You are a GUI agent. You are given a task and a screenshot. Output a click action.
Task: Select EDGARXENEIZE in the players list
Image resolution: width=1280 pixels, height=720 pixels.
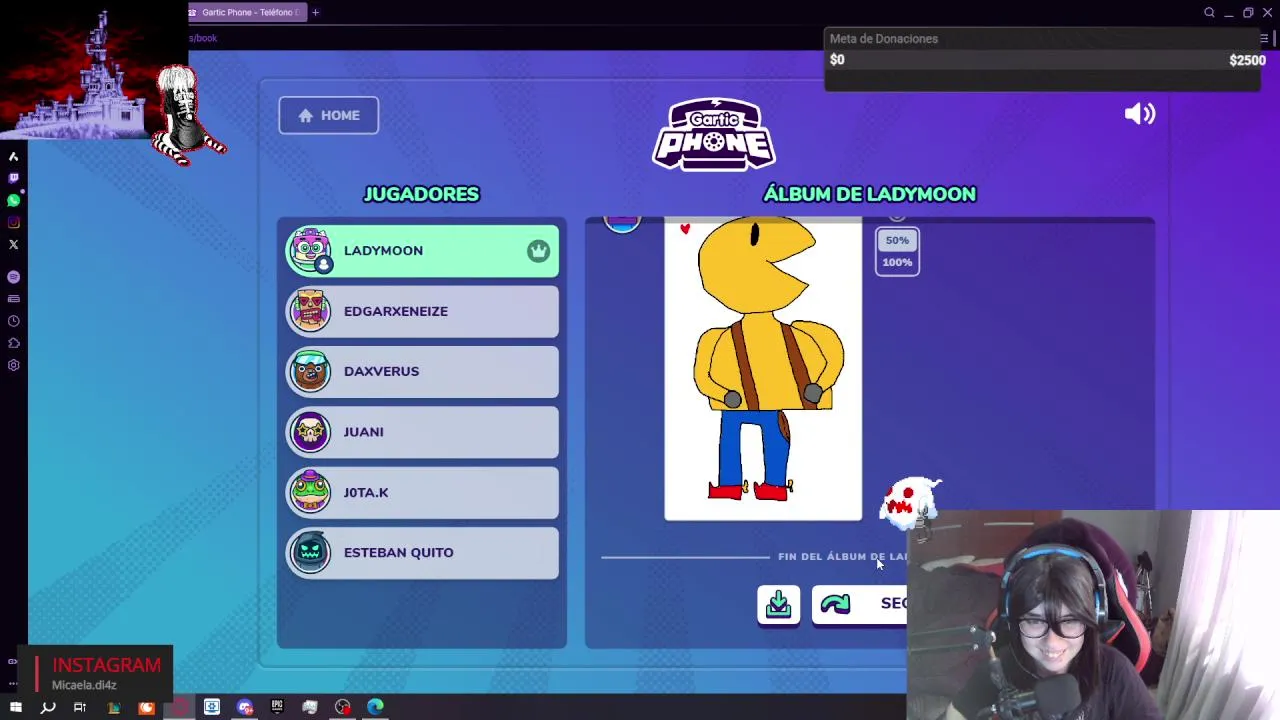[422, 311]
